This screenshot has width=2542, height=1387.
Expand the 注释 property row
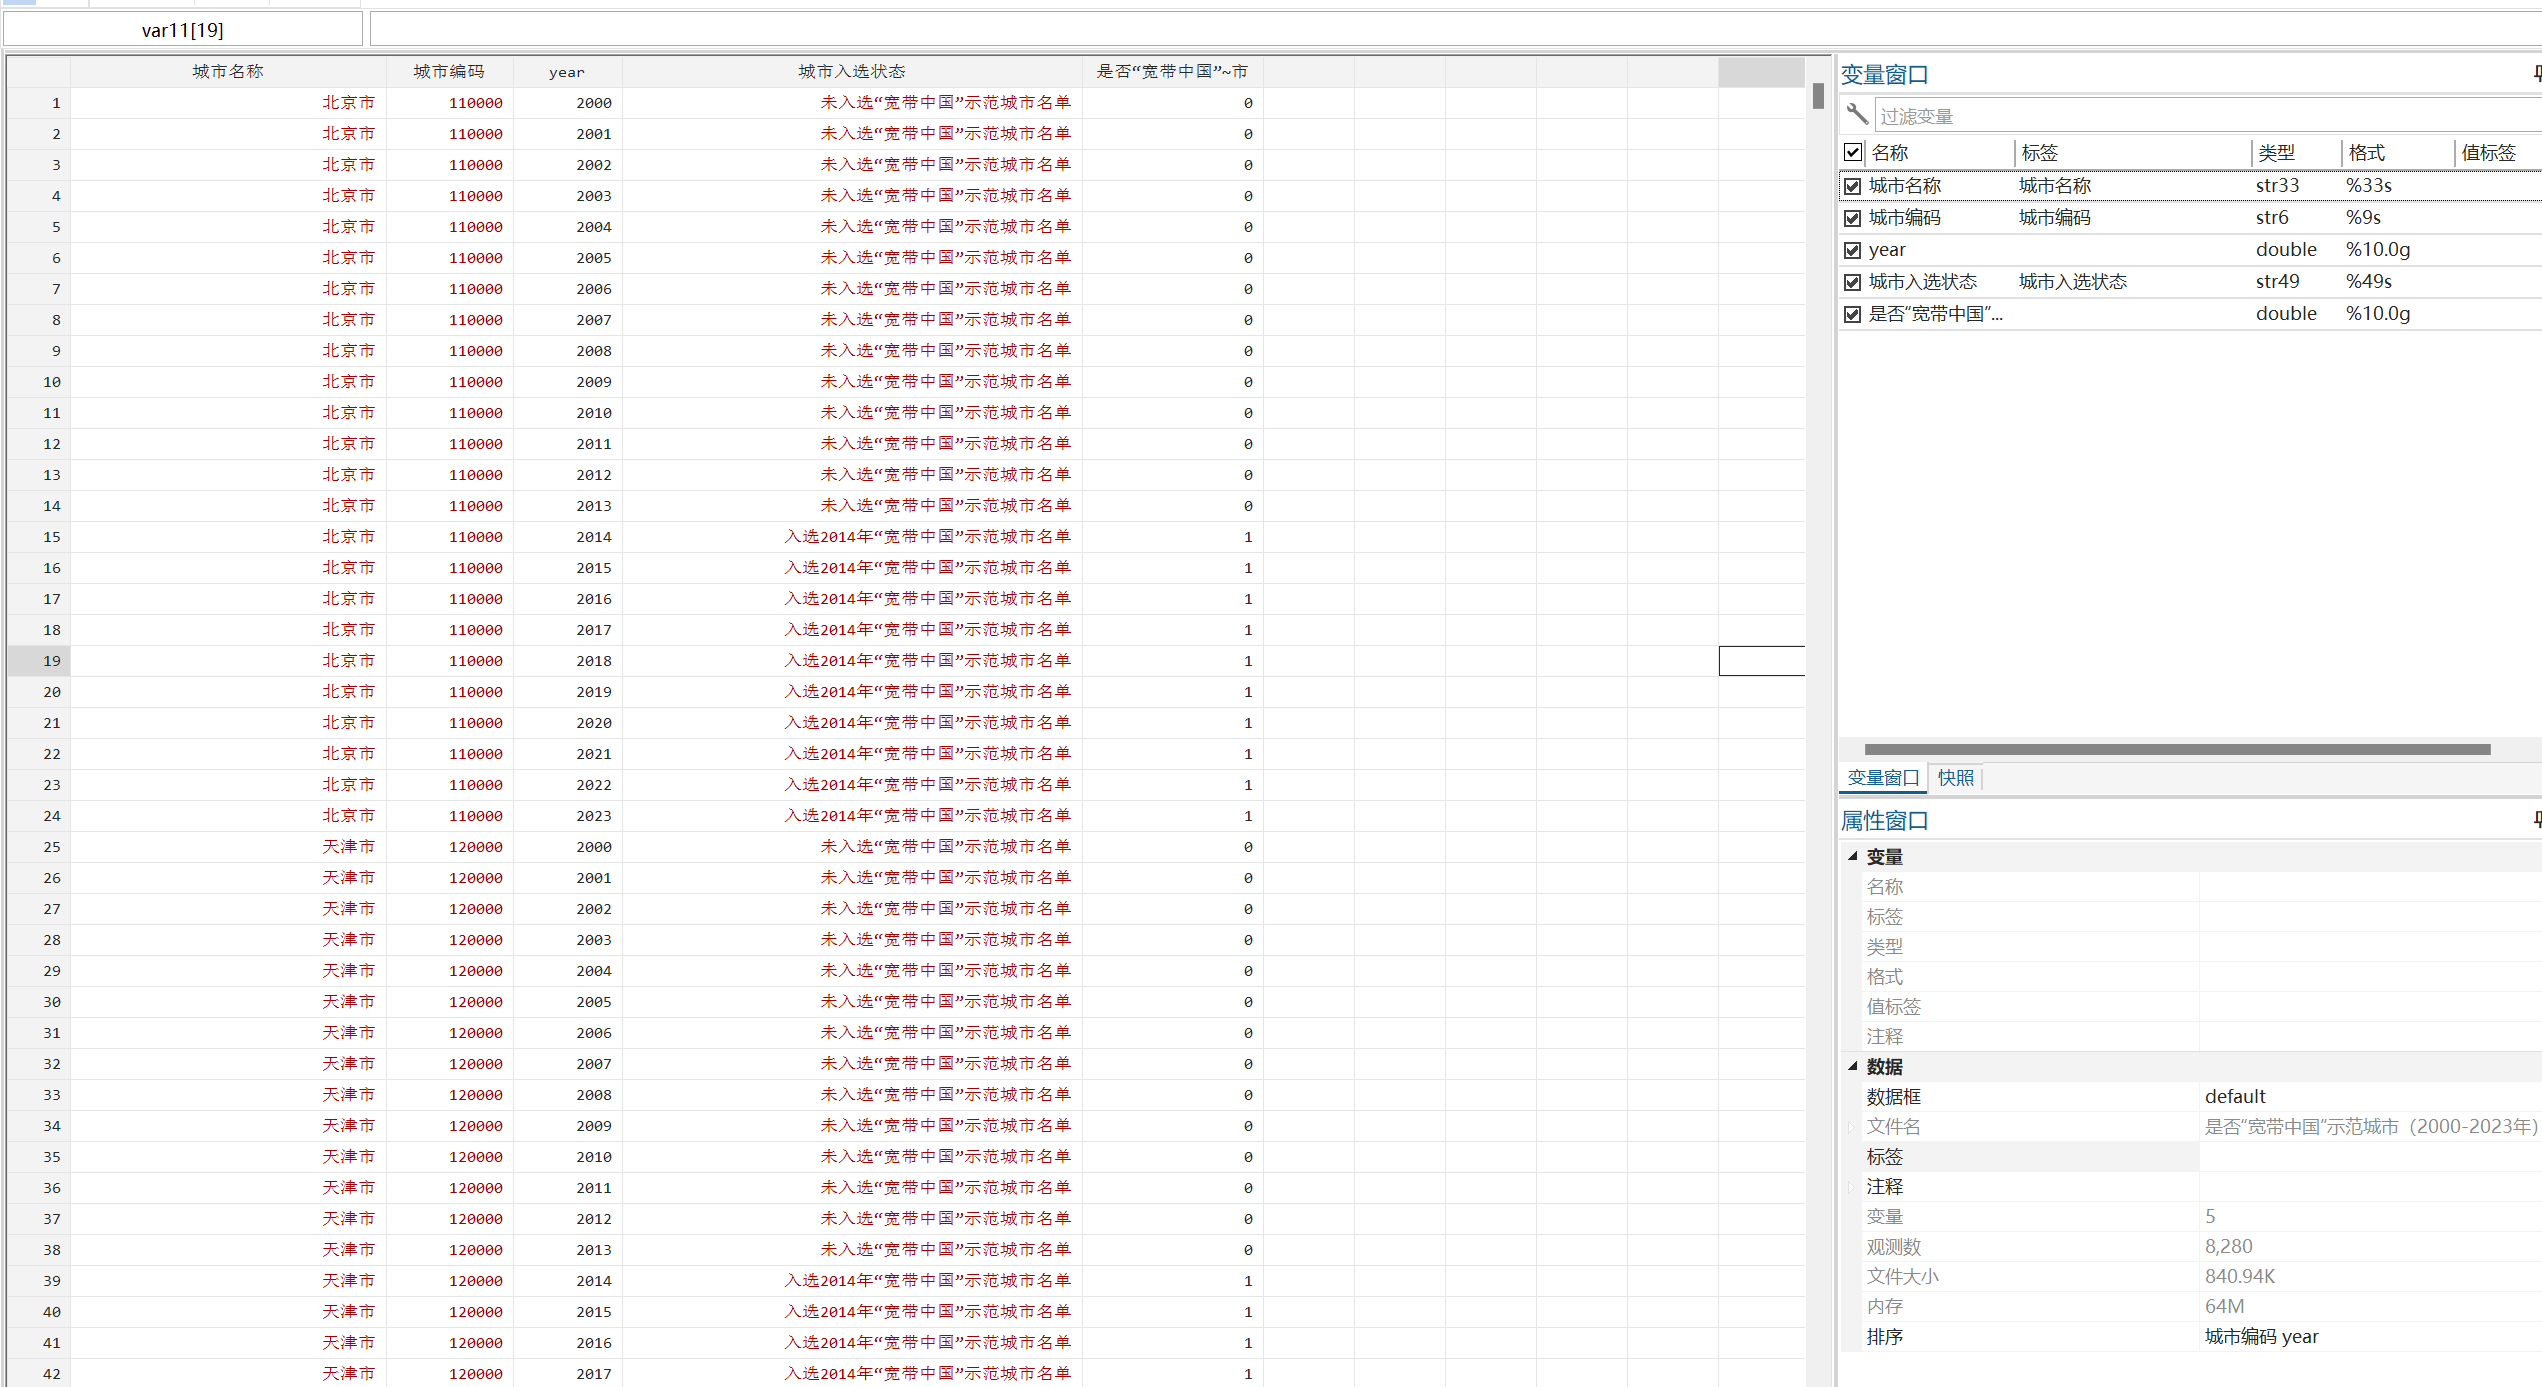pyautogui.click(x=1852, y=1186)
